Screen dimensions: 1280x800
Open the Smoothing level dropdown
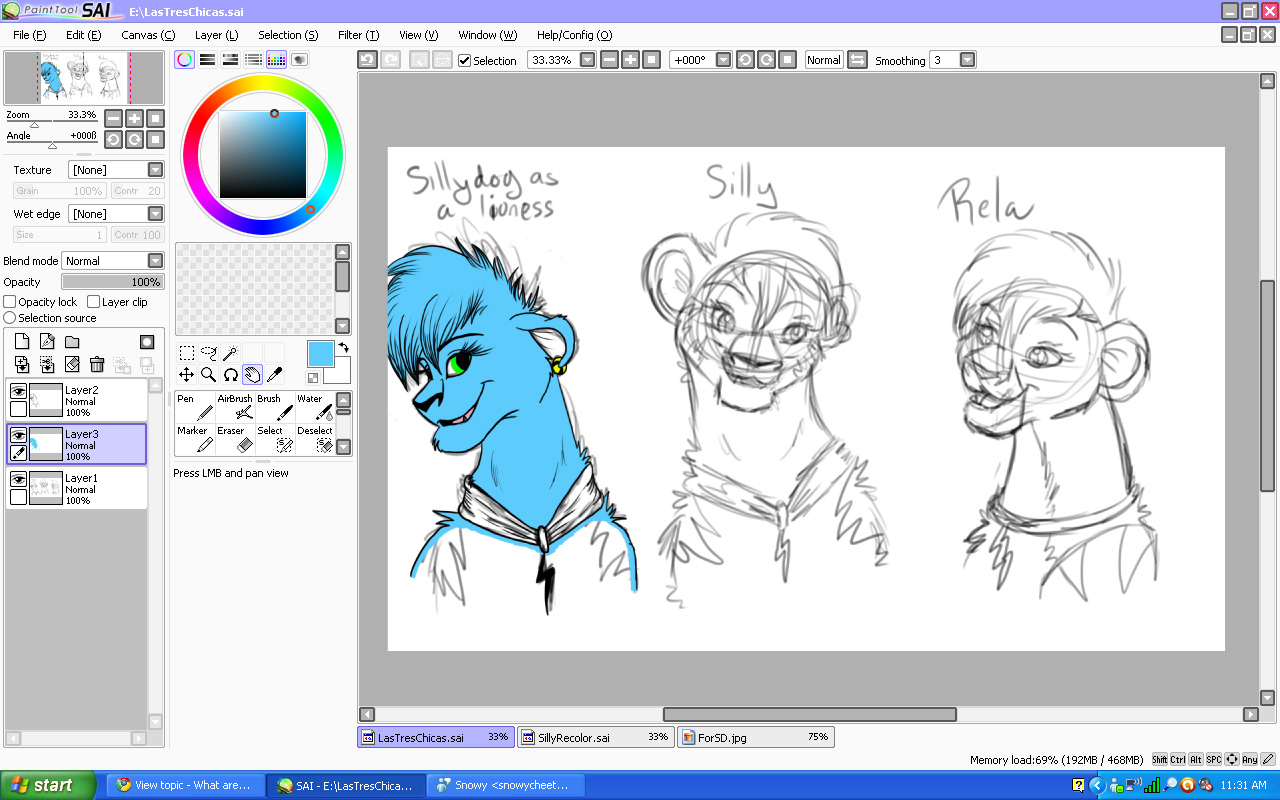(967, 60)
